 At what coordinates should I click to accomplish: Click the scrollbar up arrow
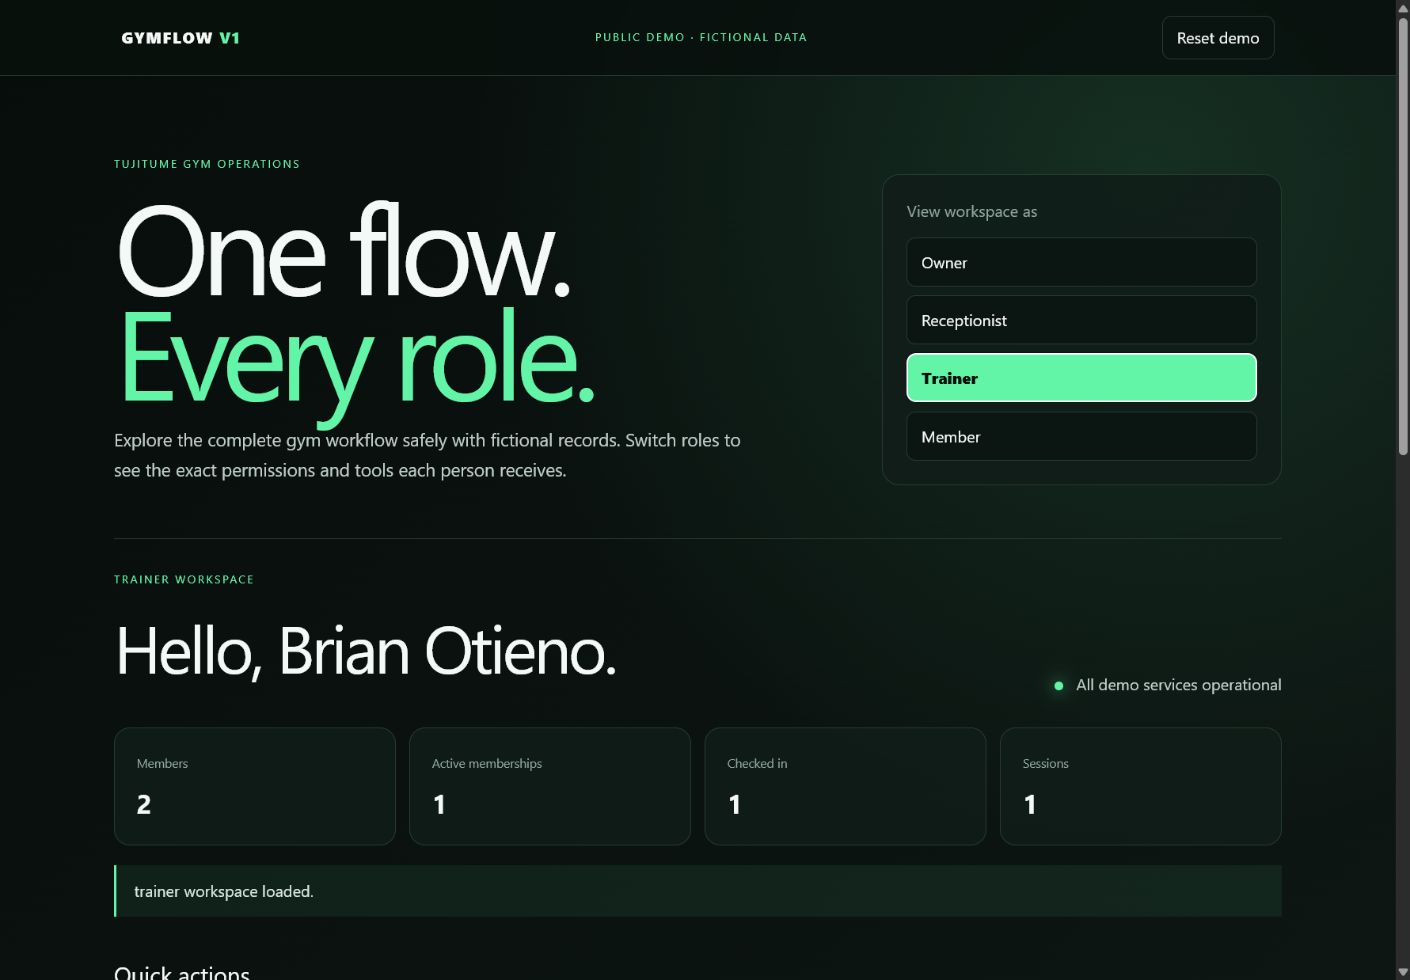(x=1403, y=8)
